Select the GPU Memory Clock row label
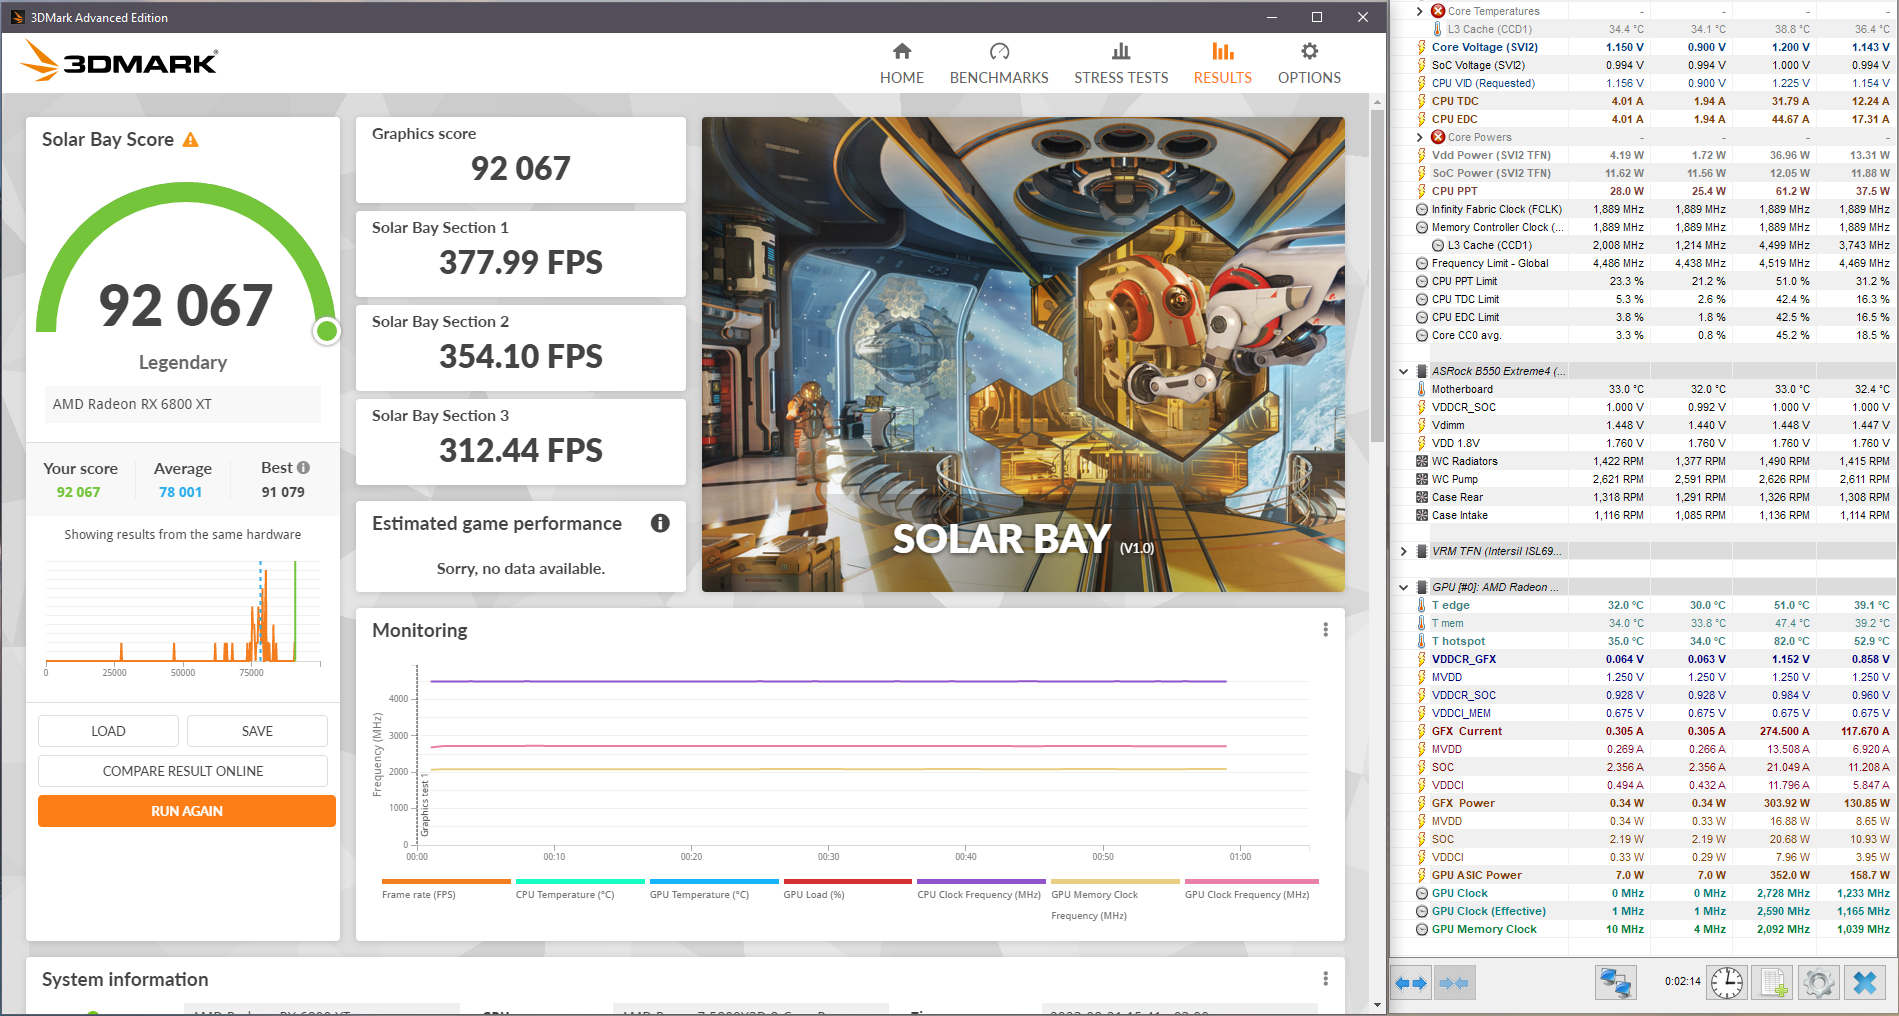The width and height of the screenshot is (1899, 1016). (1484, 929)
